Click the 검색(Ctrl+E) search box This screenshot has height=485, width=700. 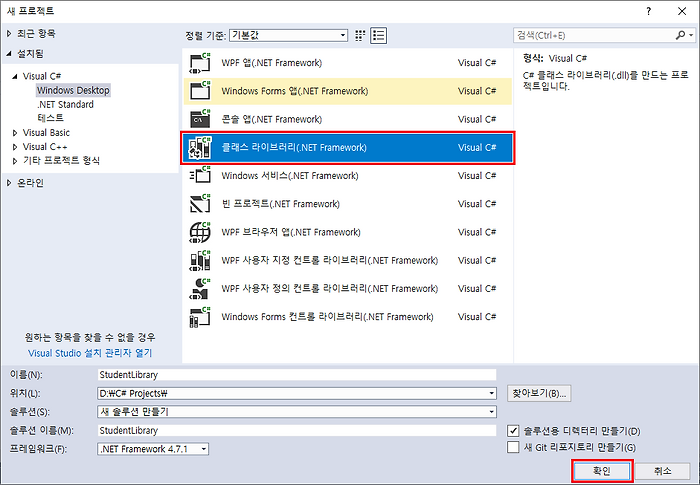point(594,35)
